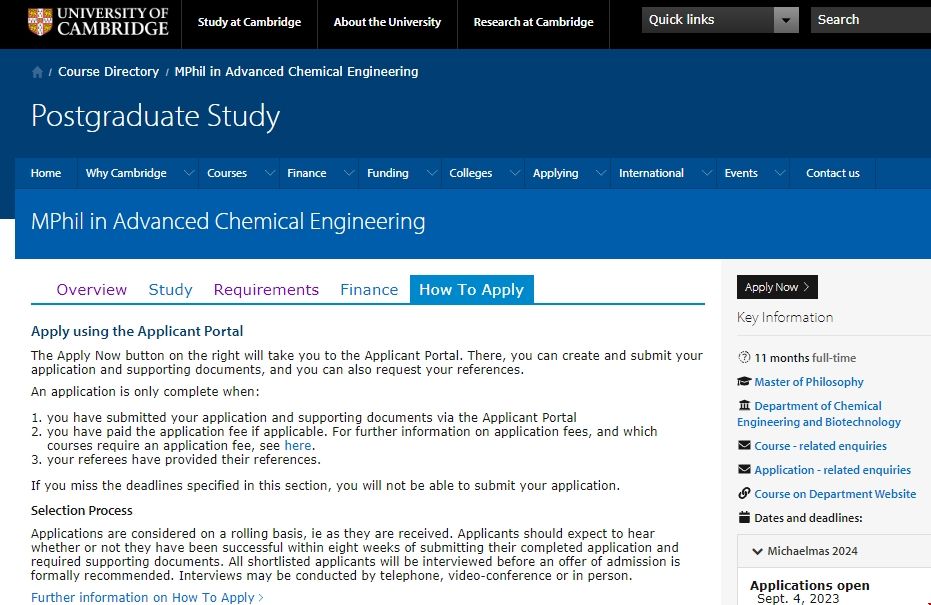
Task: Open the Finance course tab
Action: tap(369, 290)
